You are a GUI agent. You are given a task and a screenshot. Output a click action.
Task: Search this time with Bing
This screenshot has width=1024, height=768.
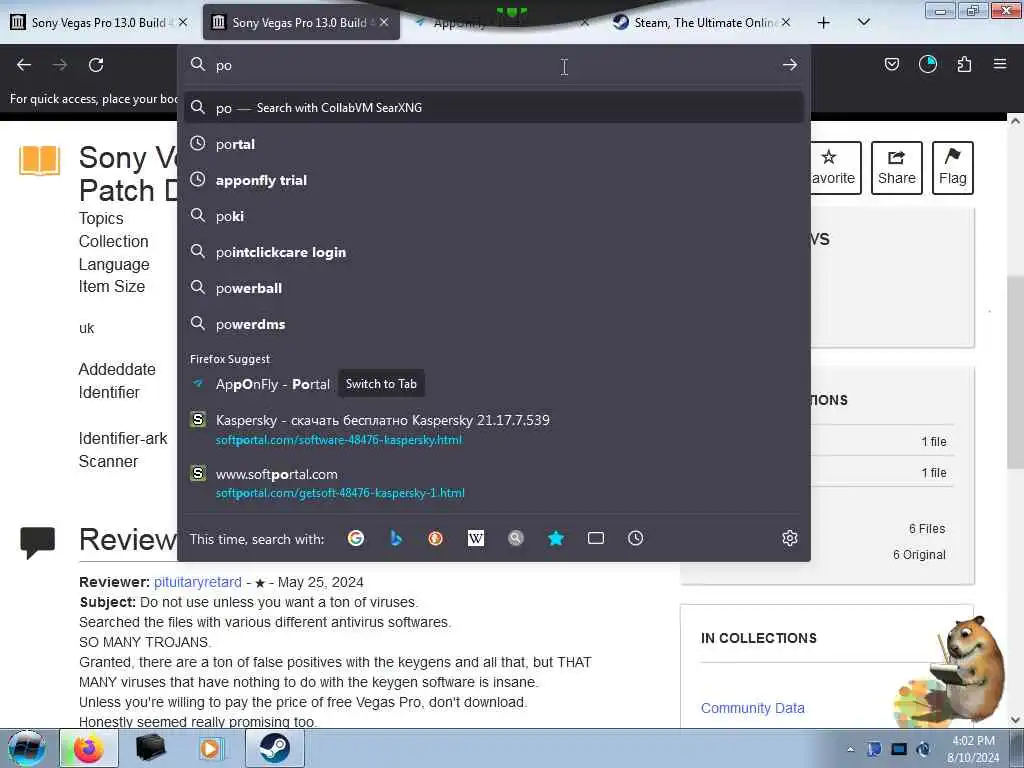pyautogui.click(x=396, y=538)
